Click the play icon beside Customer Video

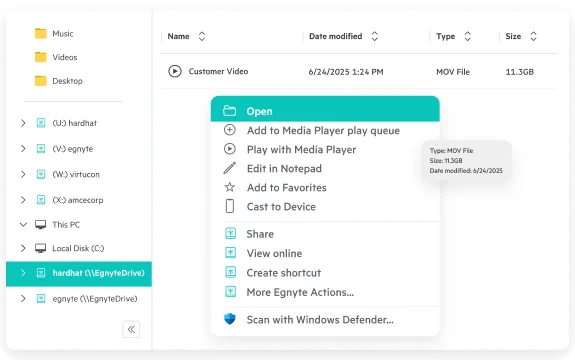tap(175, 71)
